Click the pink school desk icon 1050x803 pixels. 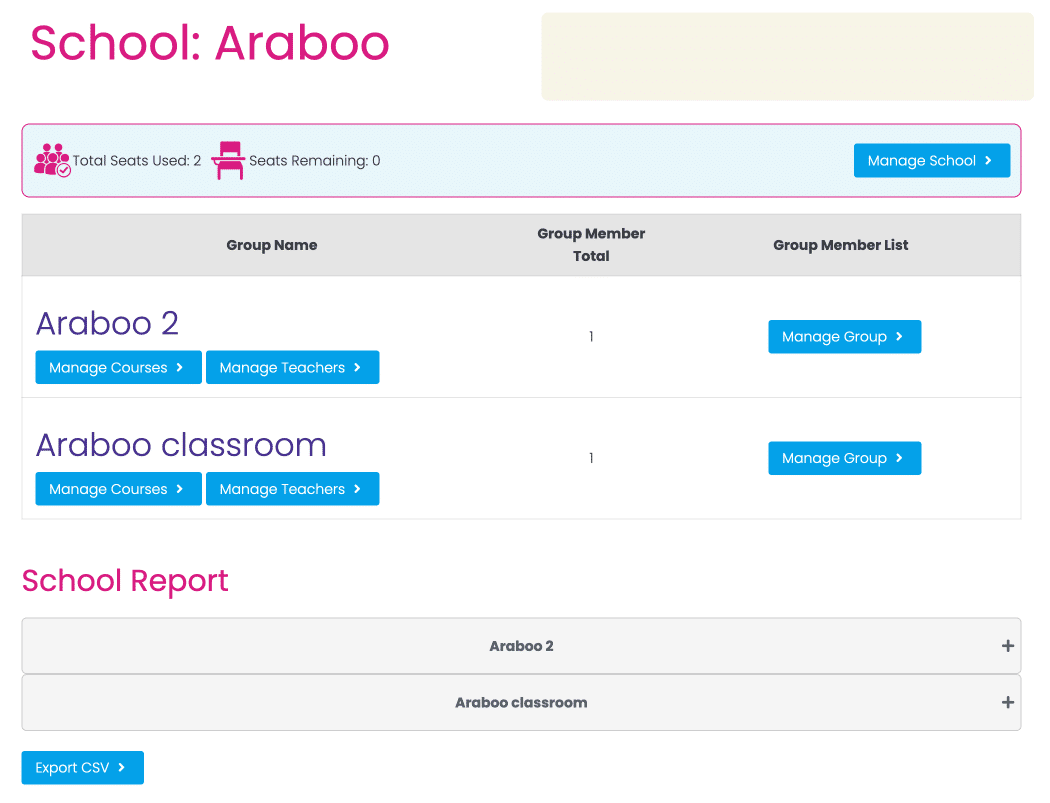pos(228,160)
